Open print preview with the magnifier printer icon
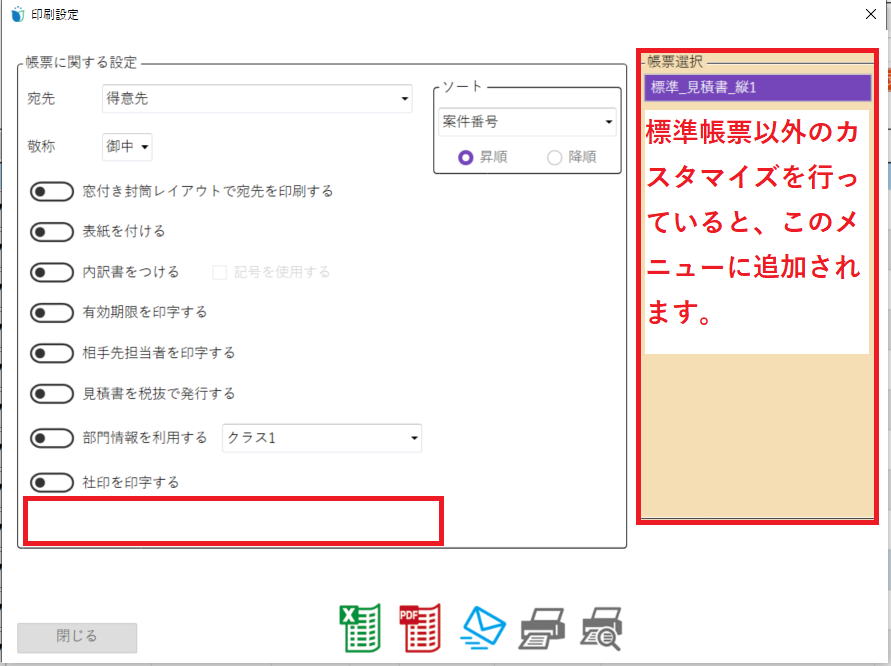 point(602,628)
